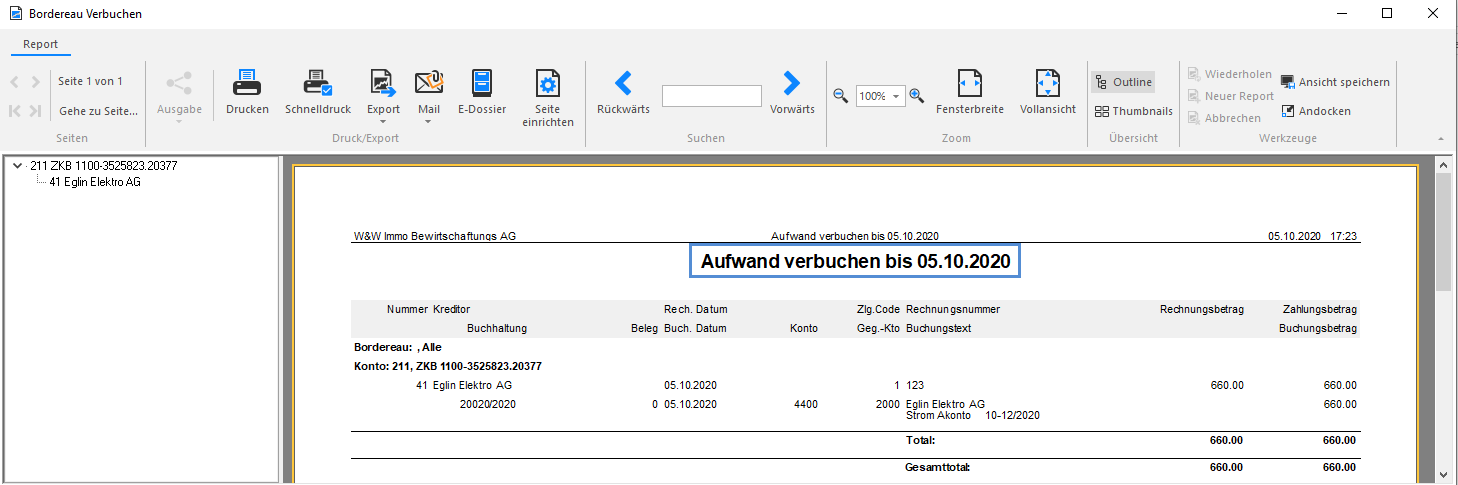Click the Bordereau: , Alle line
Viewport: 1458px width, 485px height.
398,347
